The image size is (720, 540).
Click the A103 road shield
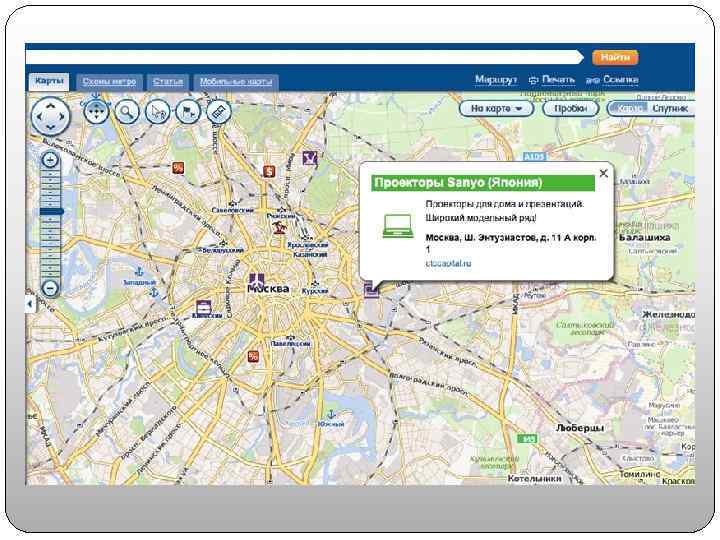(x=534, y=157)
